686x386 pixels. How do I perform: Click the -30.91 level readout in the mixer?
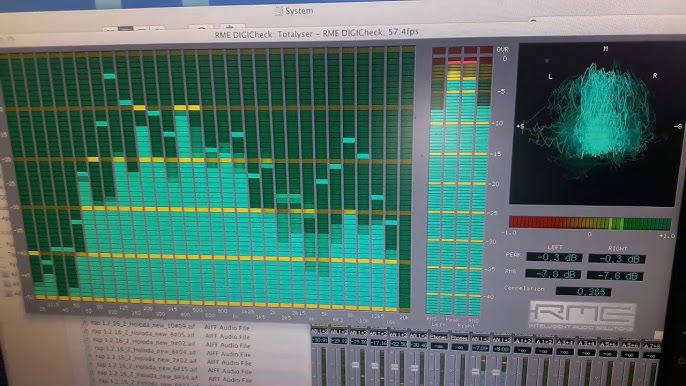coord(320,340)
